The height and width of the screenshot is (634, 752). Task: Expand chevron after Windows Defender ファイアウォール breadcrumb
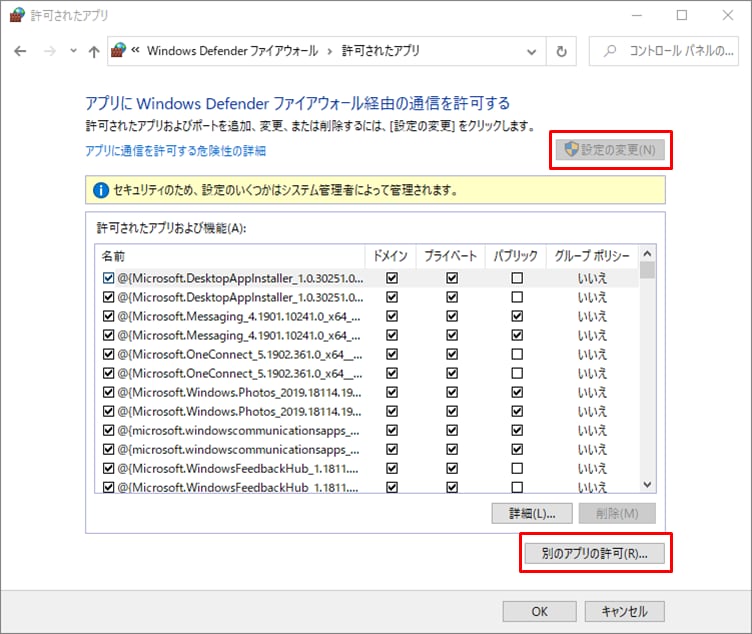click(x=329, y=51)
